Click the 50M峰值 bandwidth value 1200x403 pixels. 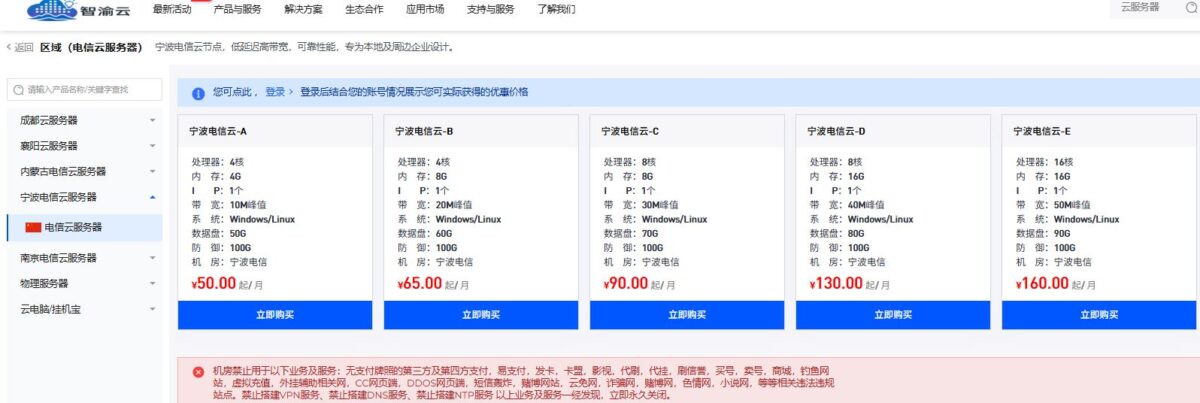pos(1074,205)
